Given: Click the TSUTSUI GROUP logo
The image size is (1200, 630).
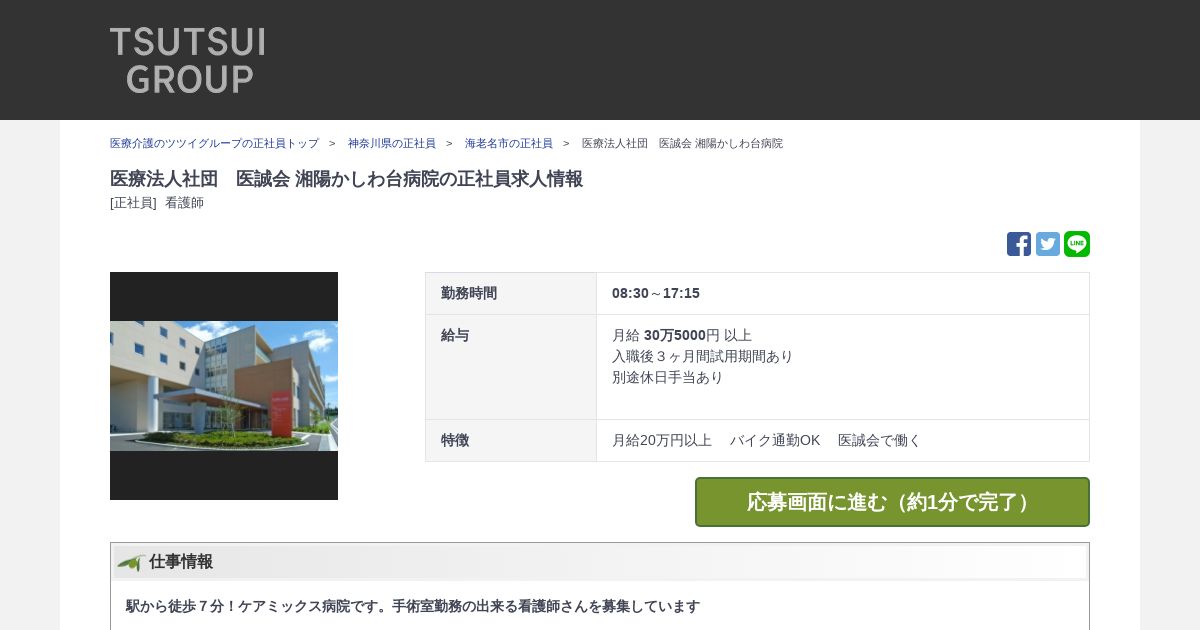Looking at the screenshot, I should [187, 60].
